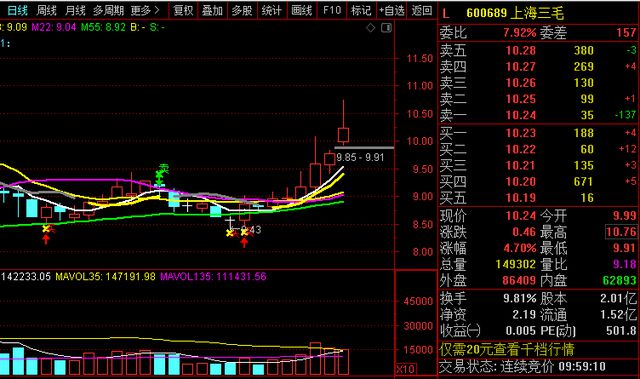Open the 统计 statistics tool
Screen dimensions: 640x379
coord(272,10)
